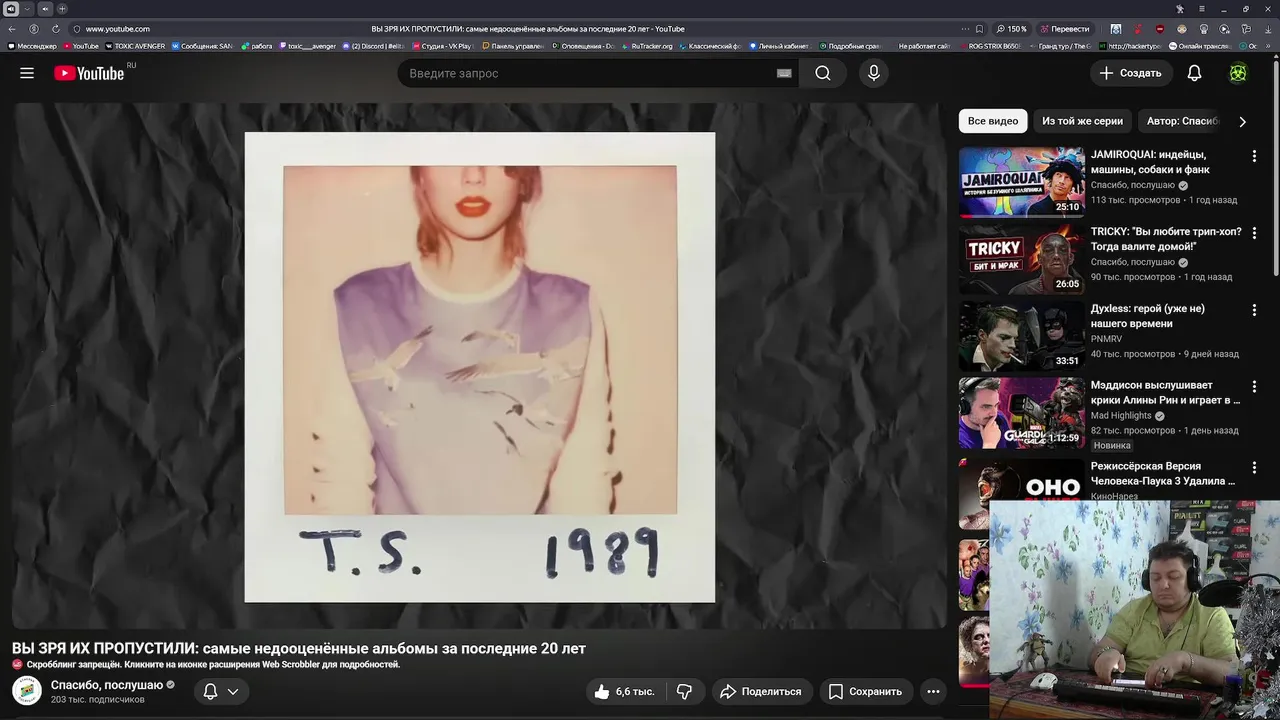Screen dimensions: 1280x720
Task: Open the red adblock extension icon
Action: pos(1160,29)
